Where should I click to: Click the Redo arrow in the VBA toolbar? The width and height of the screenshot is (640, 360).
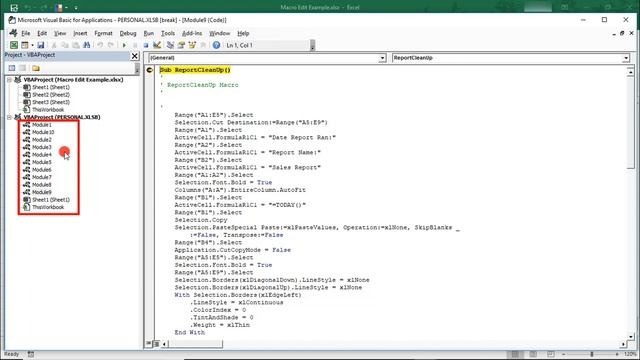111,45
